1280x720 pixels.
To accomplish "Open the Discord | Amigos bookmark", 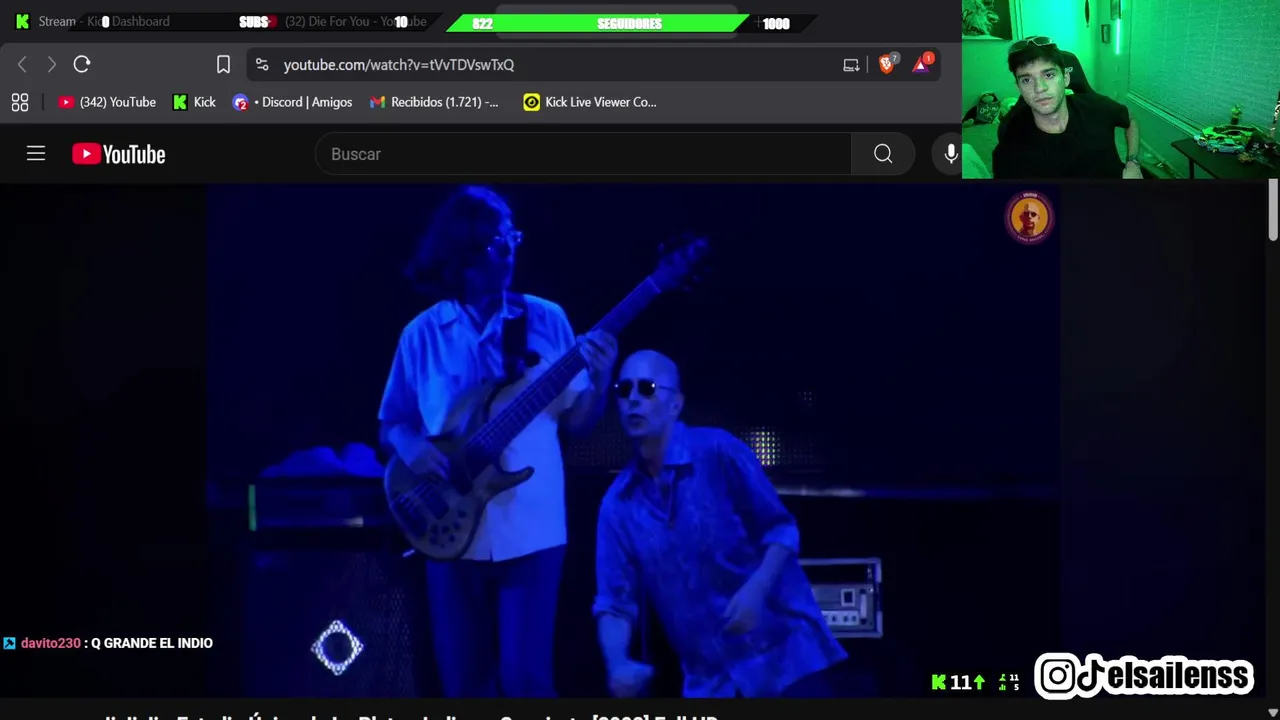I will coord(292,102).
